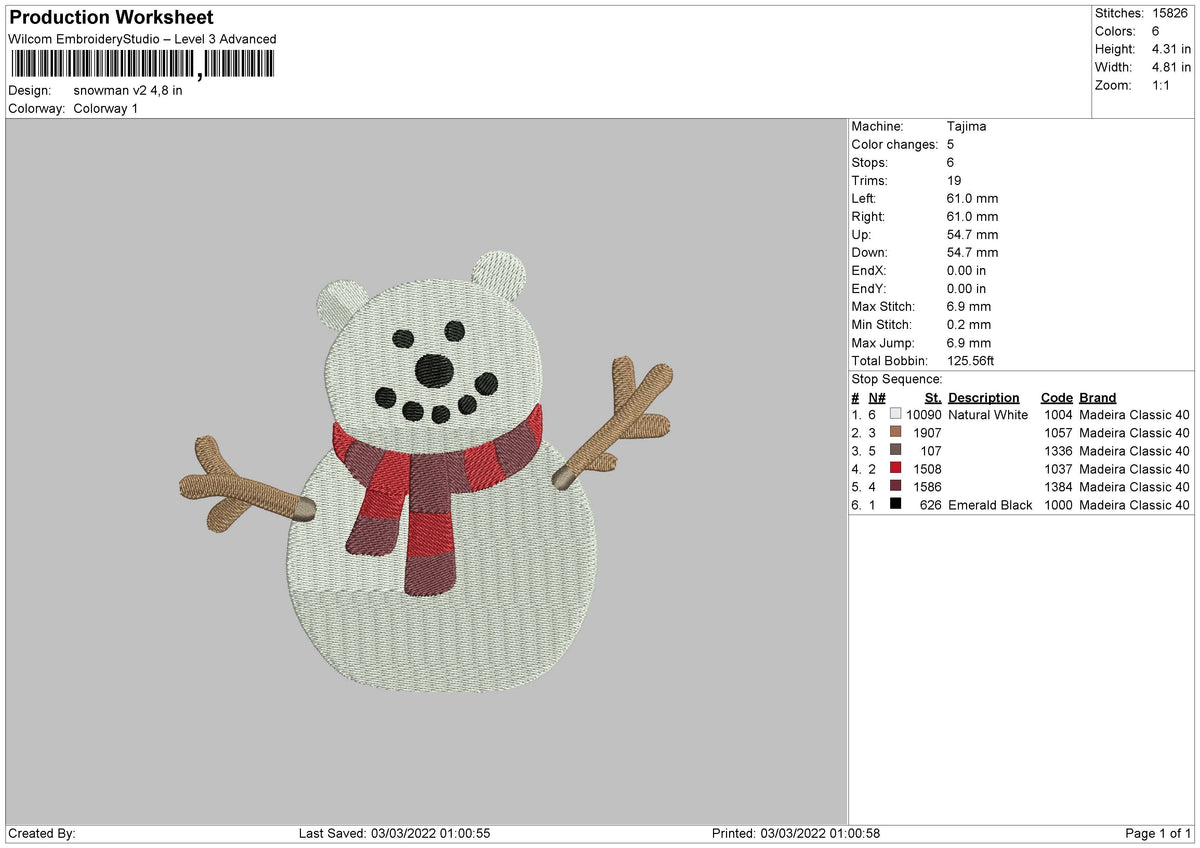1200x848 pixels.
Task: Click the red thread swatch for code 1037
Action: pyautogui.click(x=896, y=469)
